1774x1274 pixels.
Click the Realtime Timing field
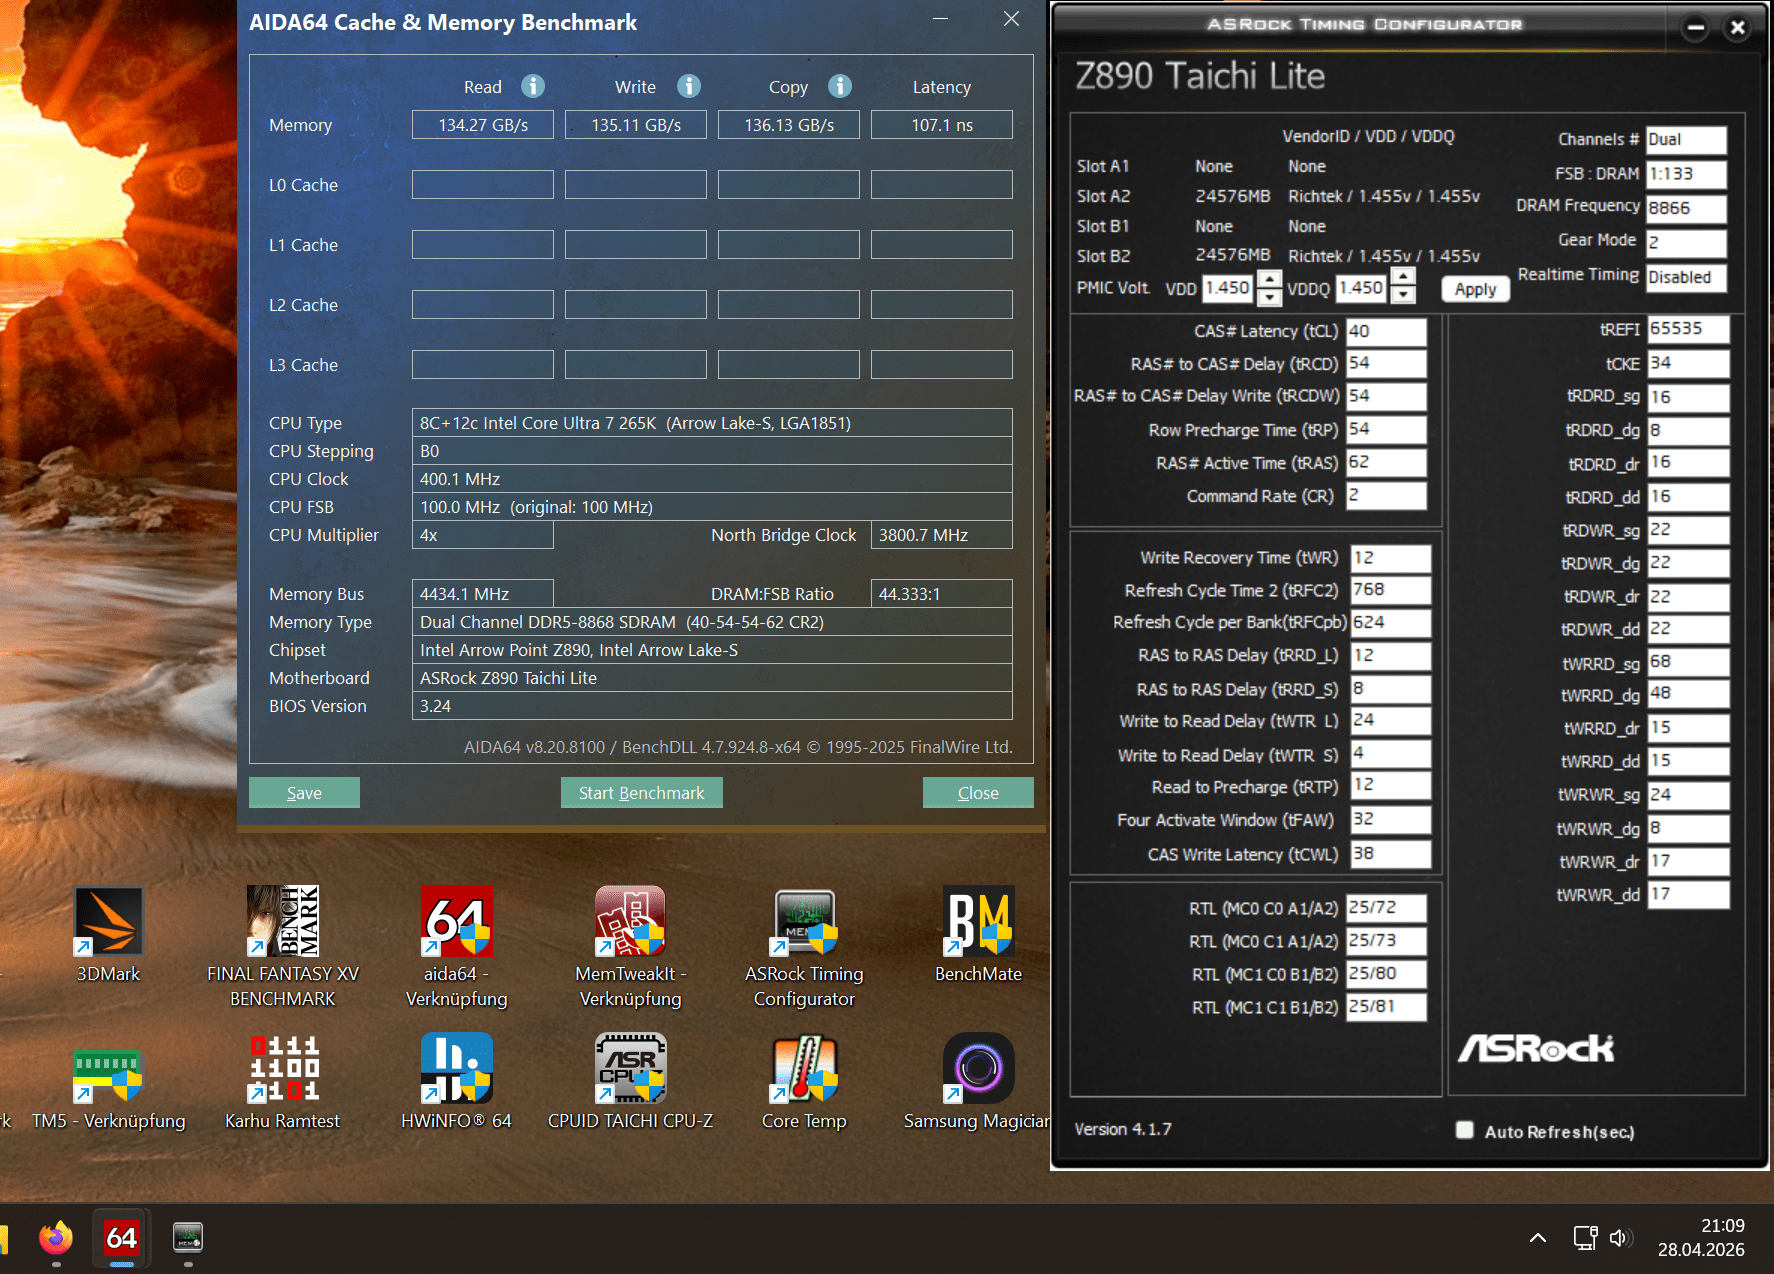(1686, 277)
